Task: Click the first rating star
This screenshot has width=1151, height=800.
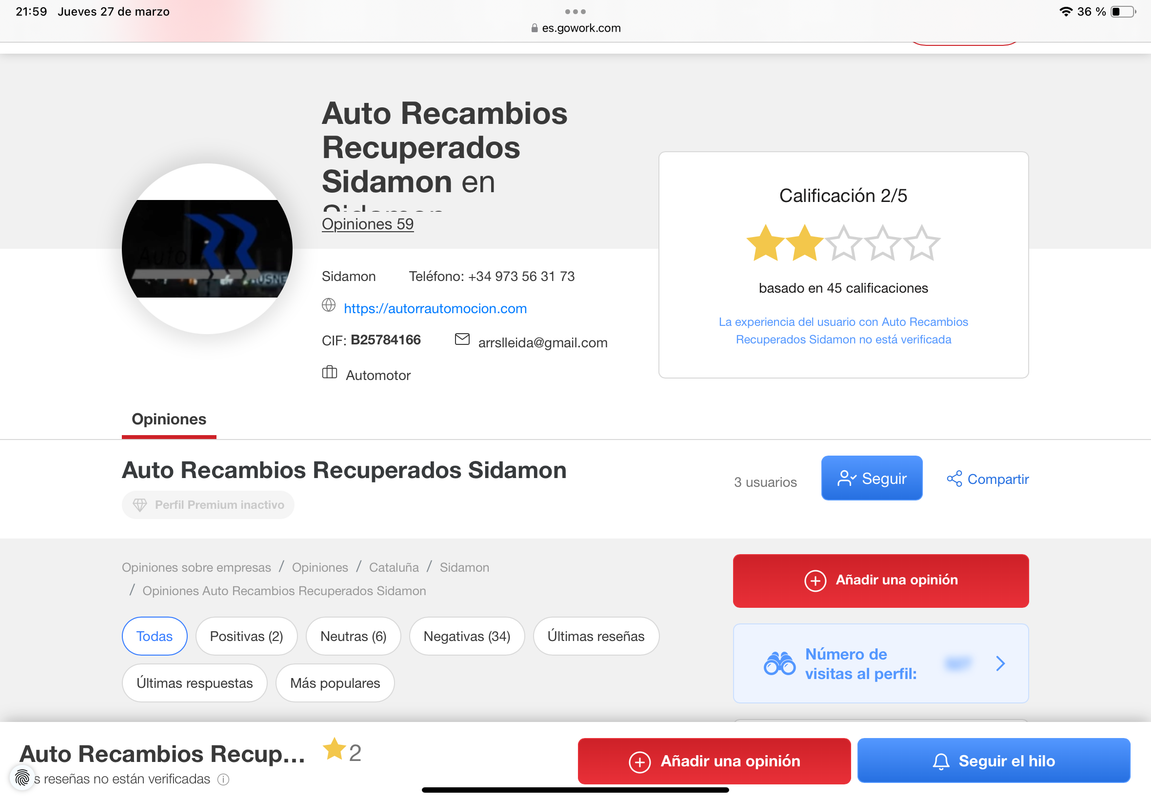Action: point(766,243)
